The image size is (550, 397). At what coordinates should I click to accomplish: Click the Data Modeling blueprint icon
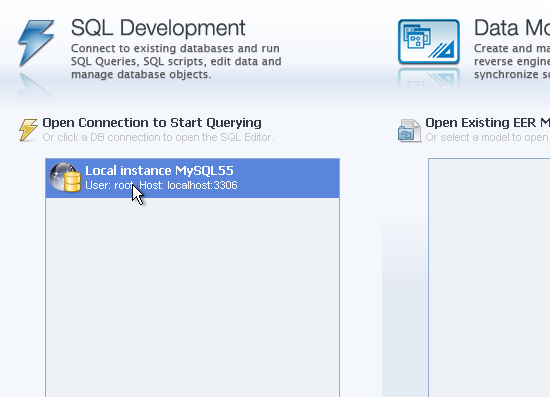pos(429,42)
